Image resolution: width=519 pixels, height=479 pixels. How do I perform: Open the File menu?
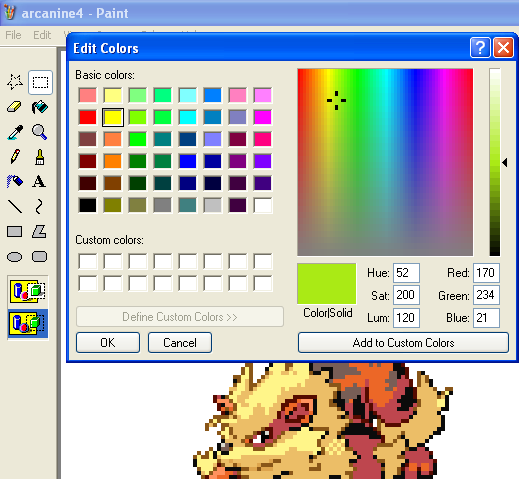click(13, 35)
